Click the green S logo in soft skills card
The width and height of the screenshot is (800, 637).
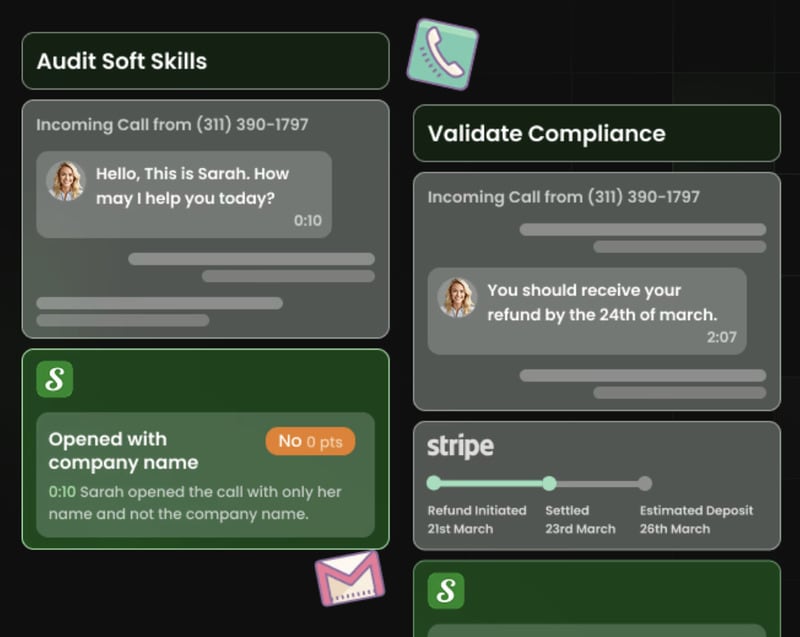55,380
